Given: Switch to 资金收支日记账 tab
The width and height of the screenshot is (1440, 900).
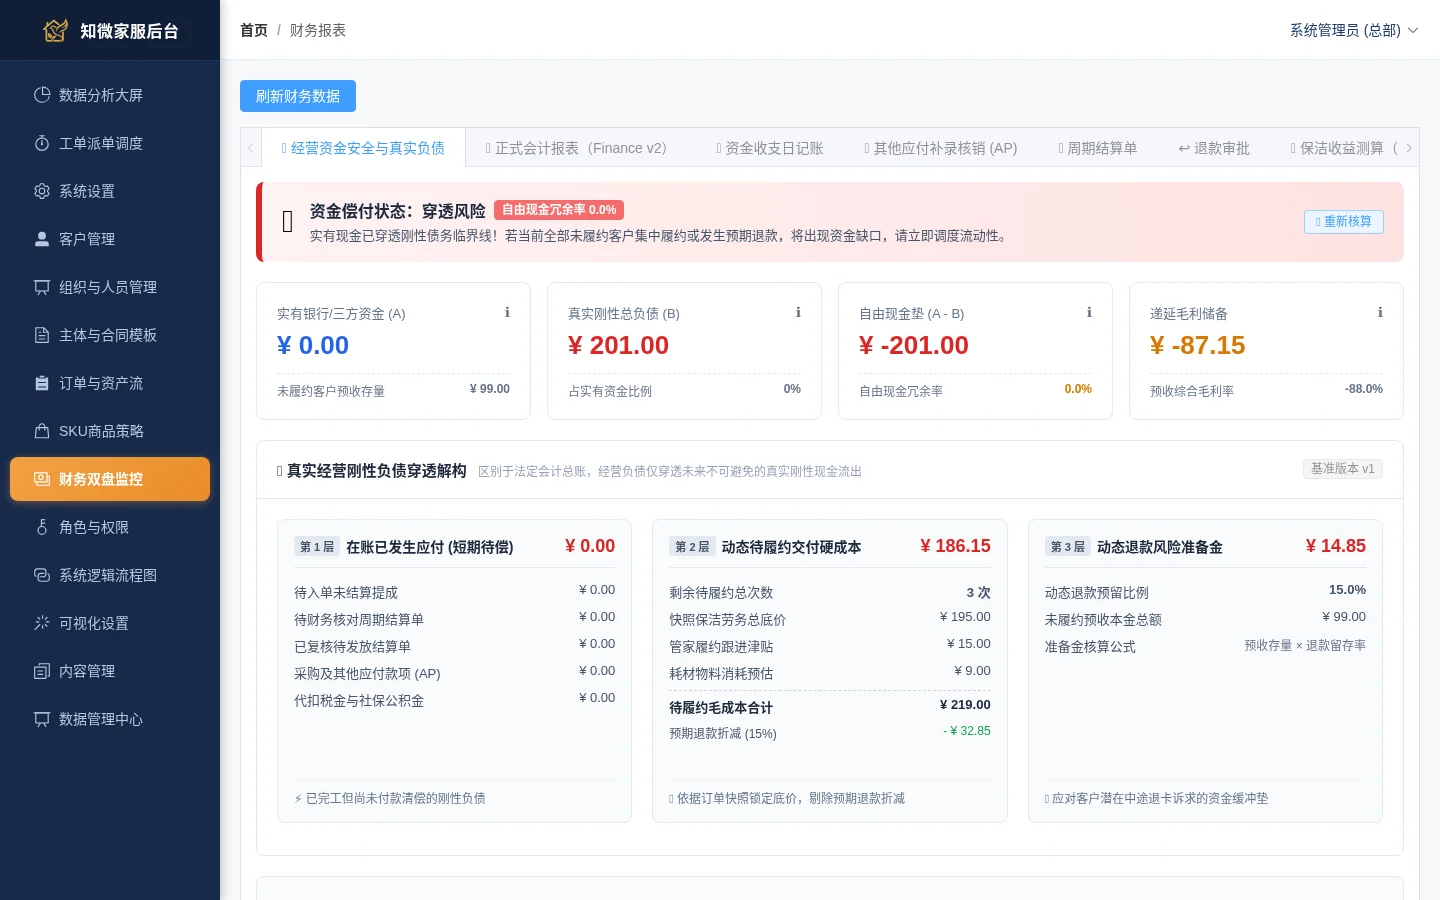Looking at the screenshot, I should point(770,148).
